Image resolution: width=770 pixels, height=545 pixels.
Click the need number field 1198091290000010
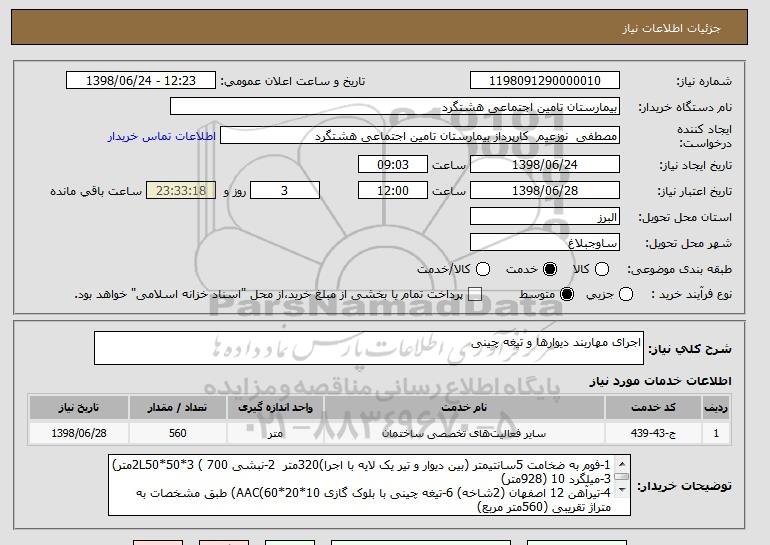coord(545,81)
